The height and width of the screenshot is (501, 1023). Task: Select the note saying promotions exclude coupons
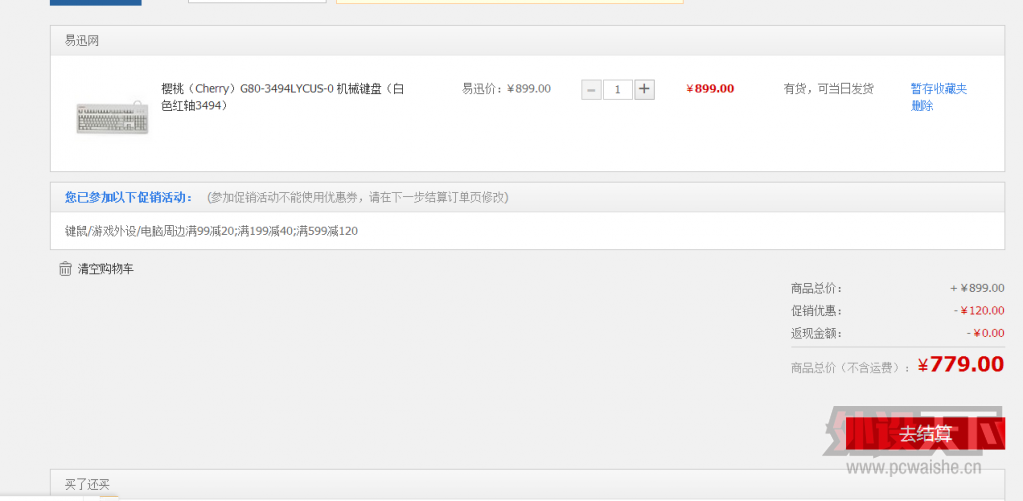pos(358,197)
